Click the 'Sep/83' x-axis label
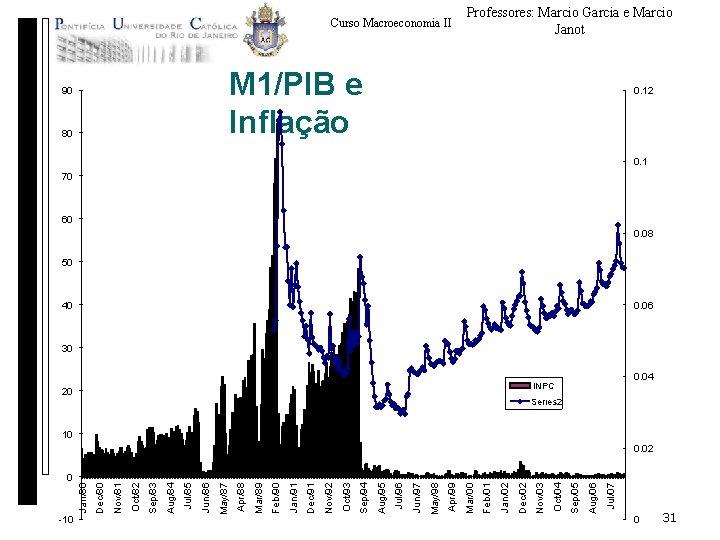Image resolution: width=720 pixels, height=540 pixels. [152, 497]
